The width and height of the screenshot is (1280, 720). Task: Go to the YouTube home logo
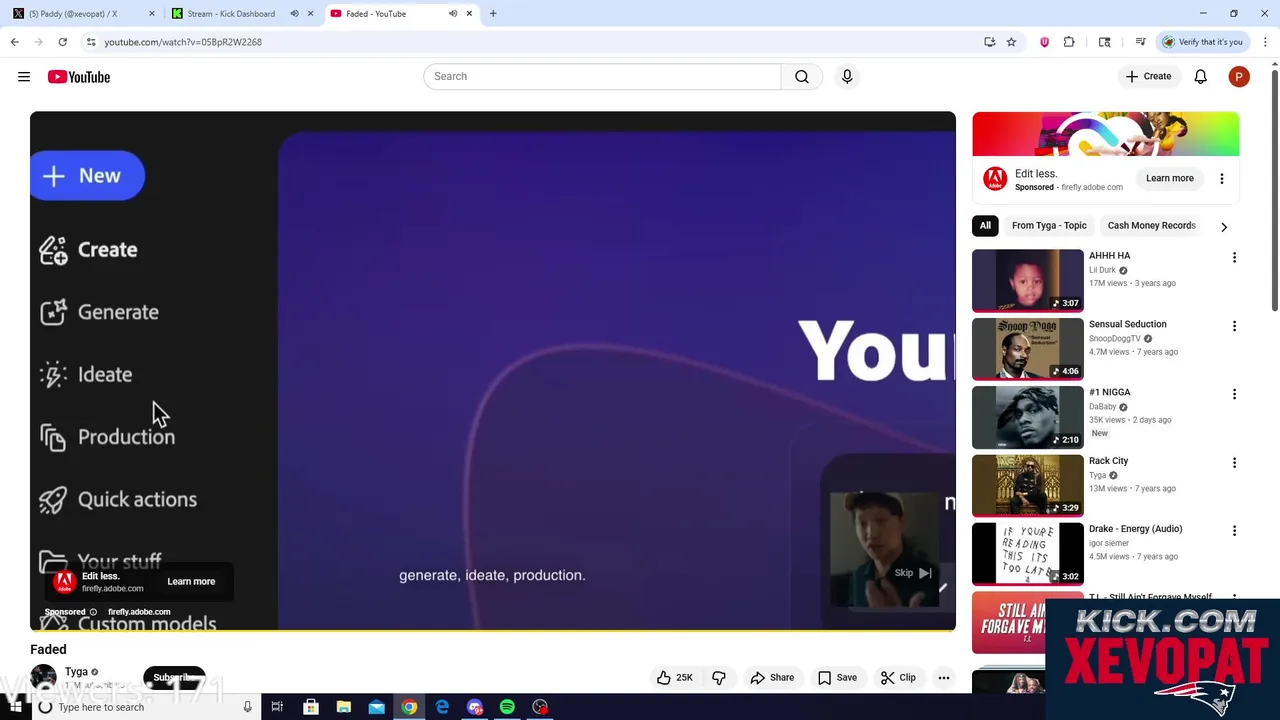pos(79,77)
